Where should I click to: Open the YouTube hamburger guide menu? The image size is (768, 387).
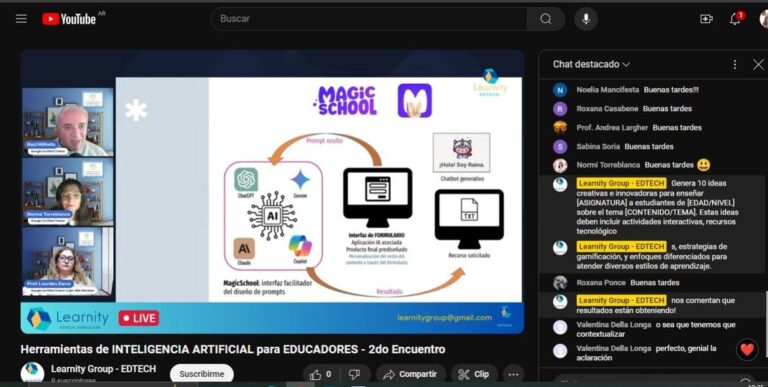point(21,19)
